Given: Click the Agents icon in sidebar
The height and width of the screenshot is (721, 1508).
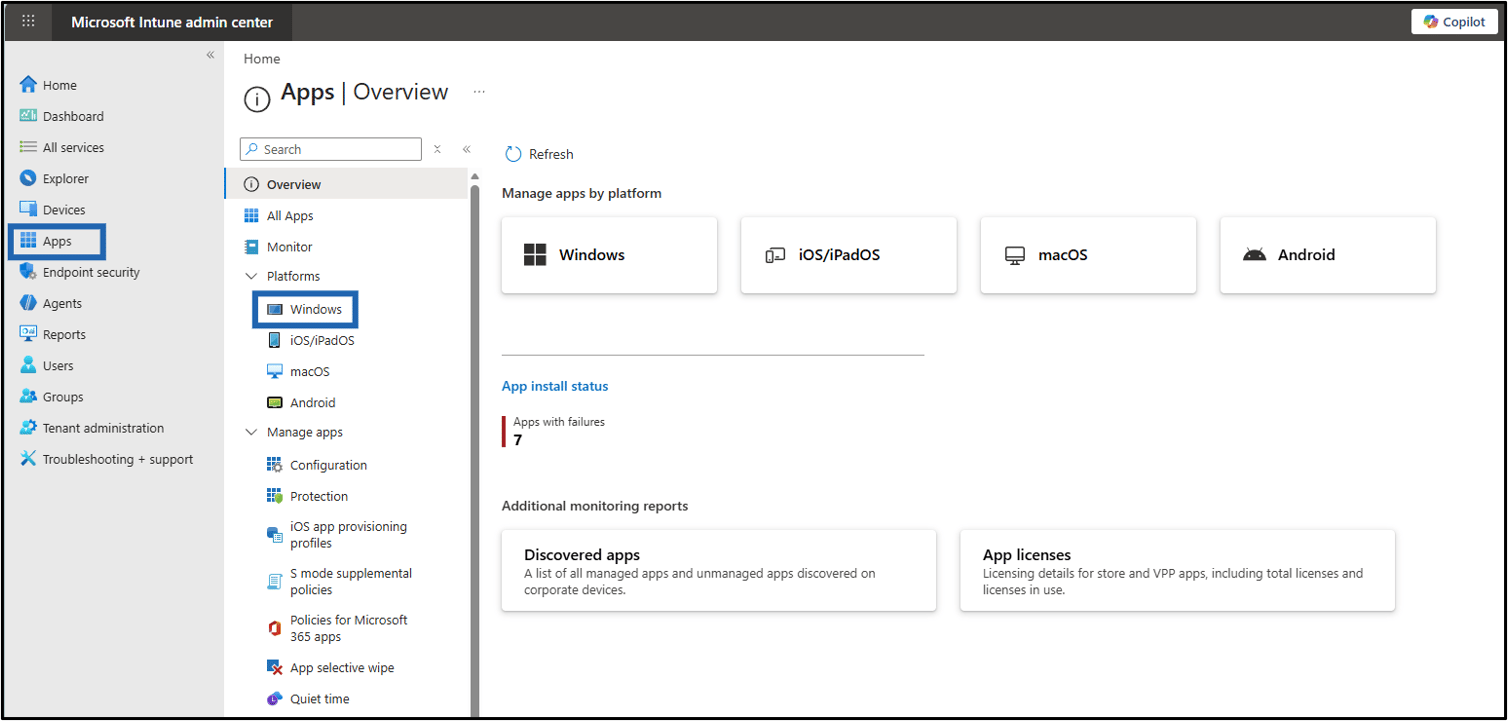Looking at the screenshot, I should [x=28, y=303].
